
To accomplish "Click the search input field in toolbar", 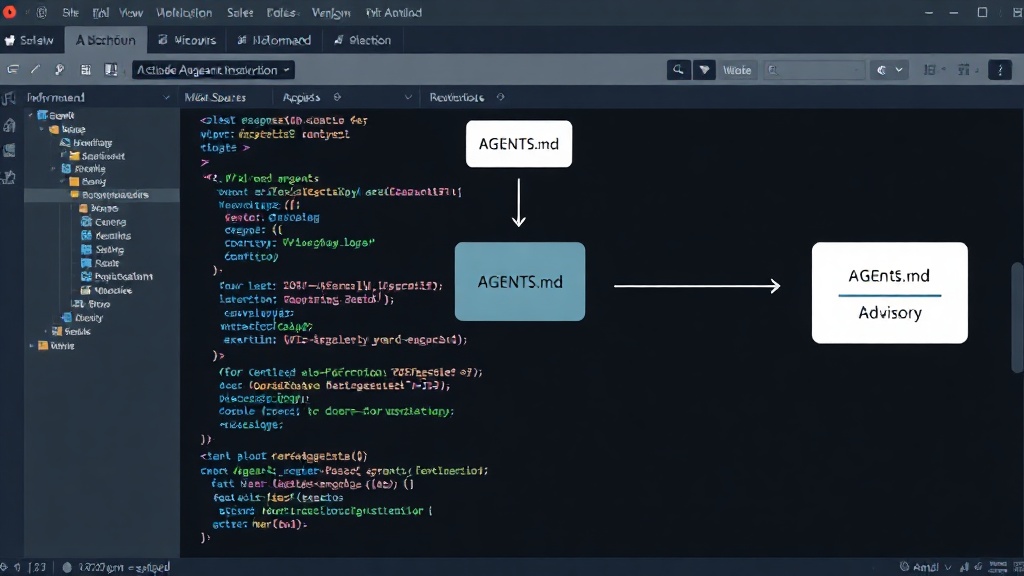I will point(814,70).
